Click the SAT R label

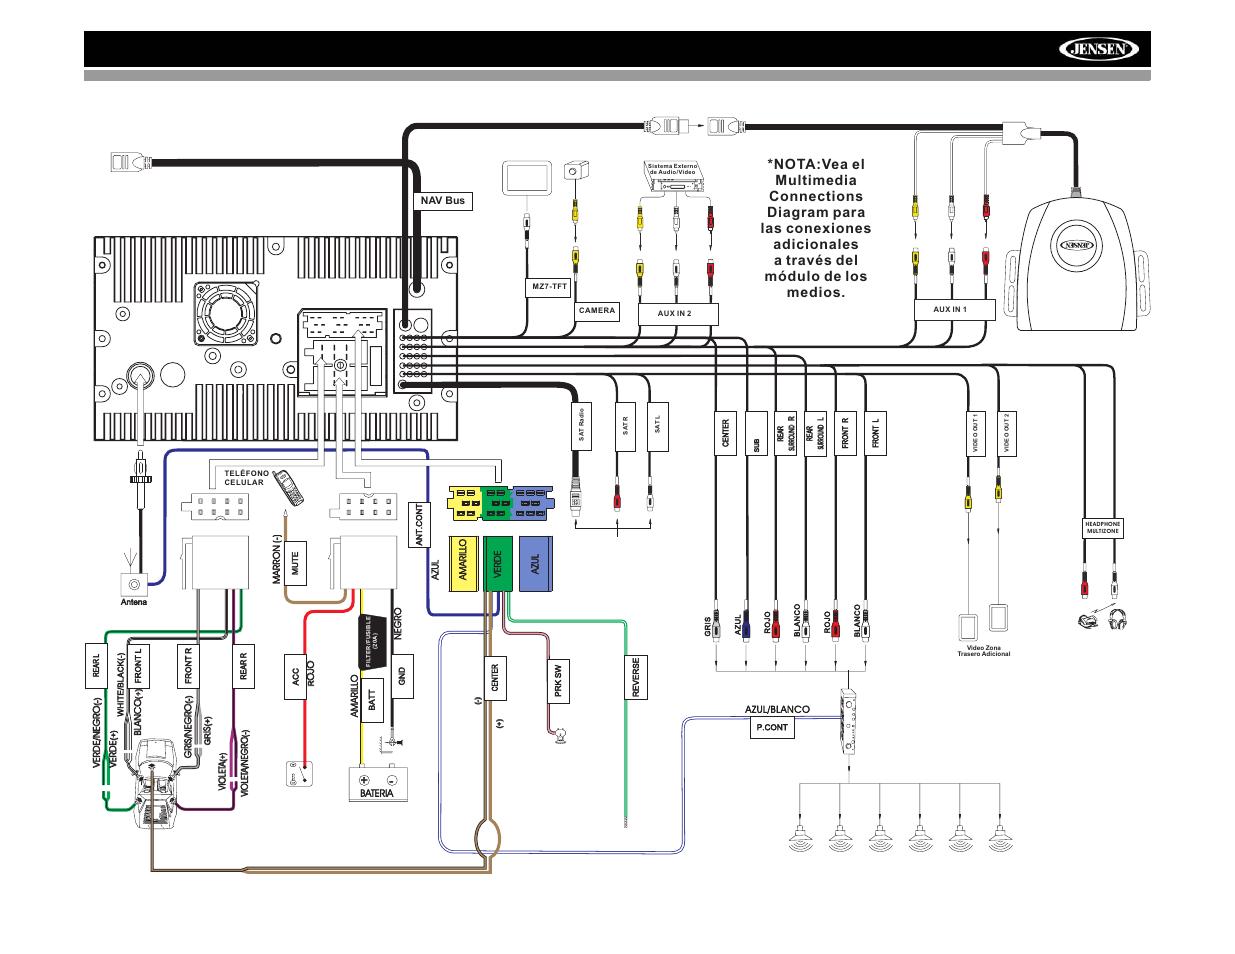click(x=626, y=426)
